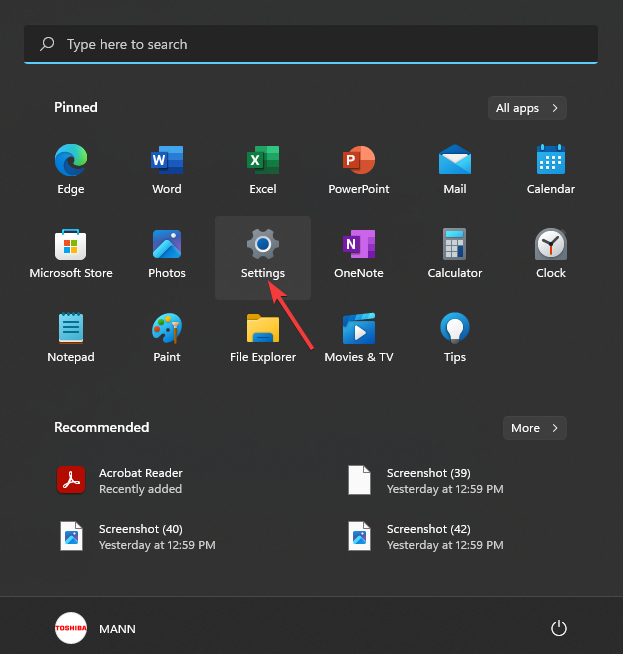Open Microsoft Store
This screenshot has width=623, height=654.
pos(71,254)
